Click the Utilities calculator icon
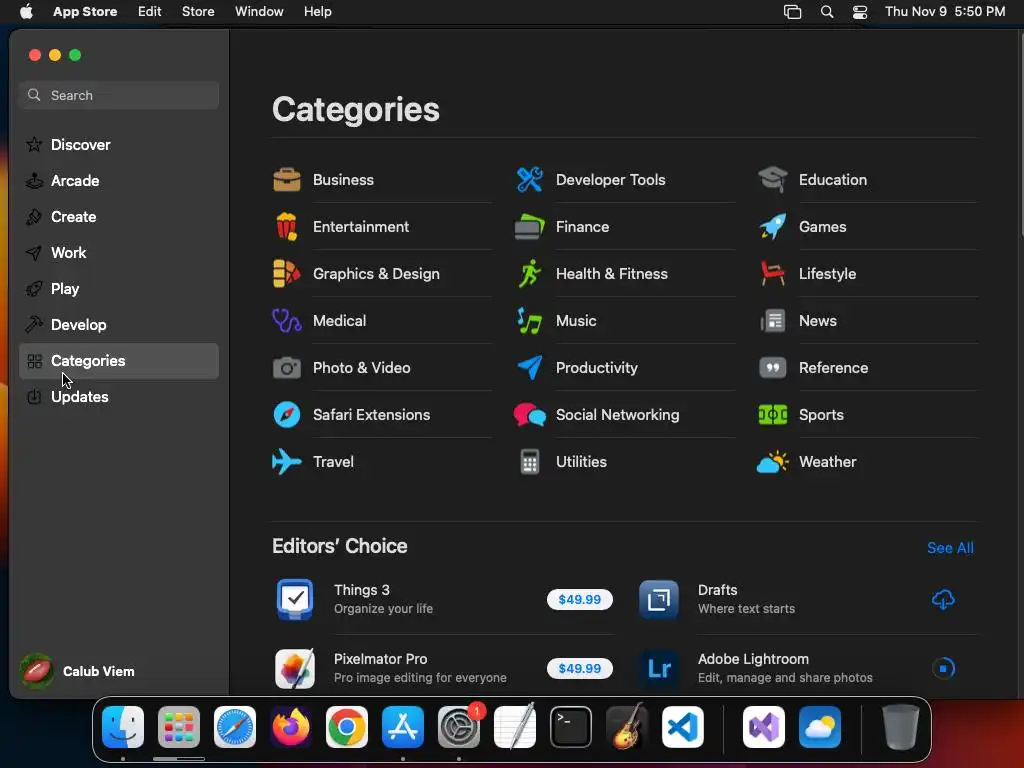The image size is (1024, 768). pos(530,462)
